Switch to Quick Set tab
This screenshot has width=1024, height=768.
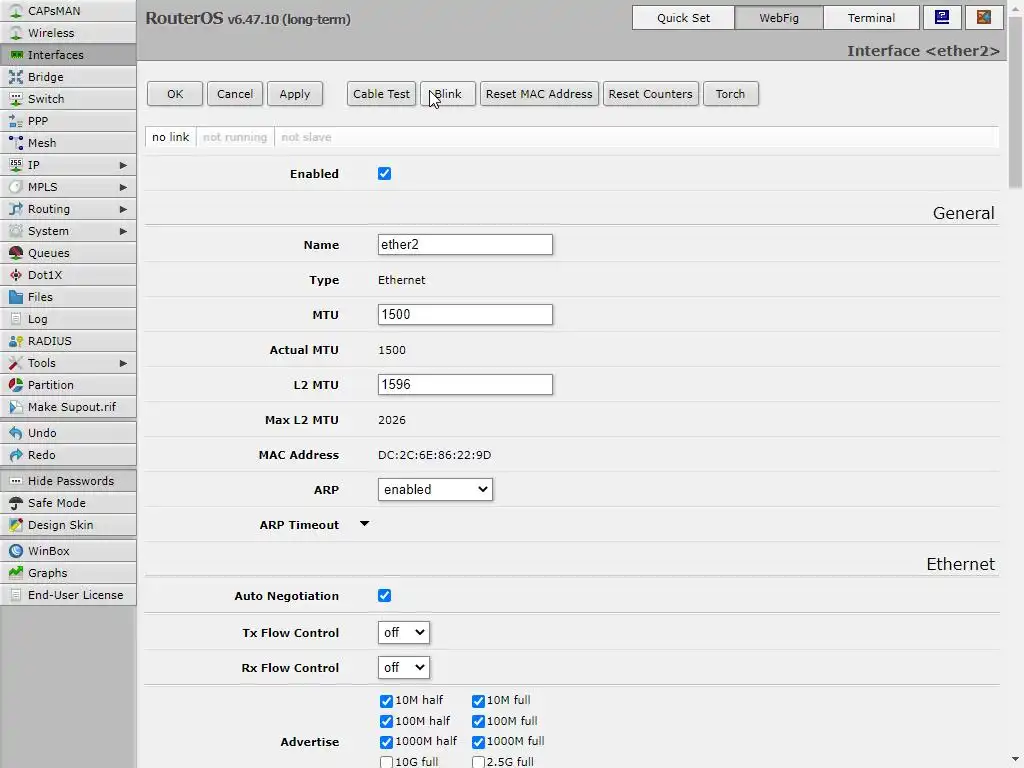(x=683, y=18)
